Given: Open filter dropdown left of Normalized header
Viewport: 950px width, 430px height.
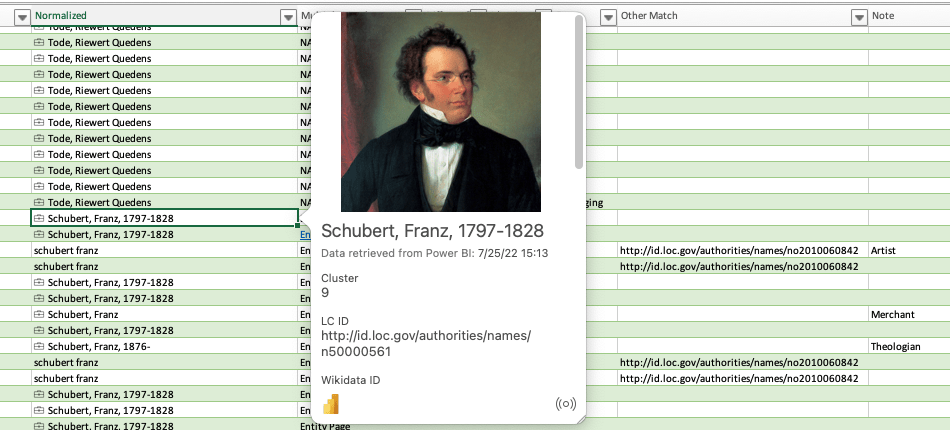Looking at the screenshot, I should coord(22,18).
